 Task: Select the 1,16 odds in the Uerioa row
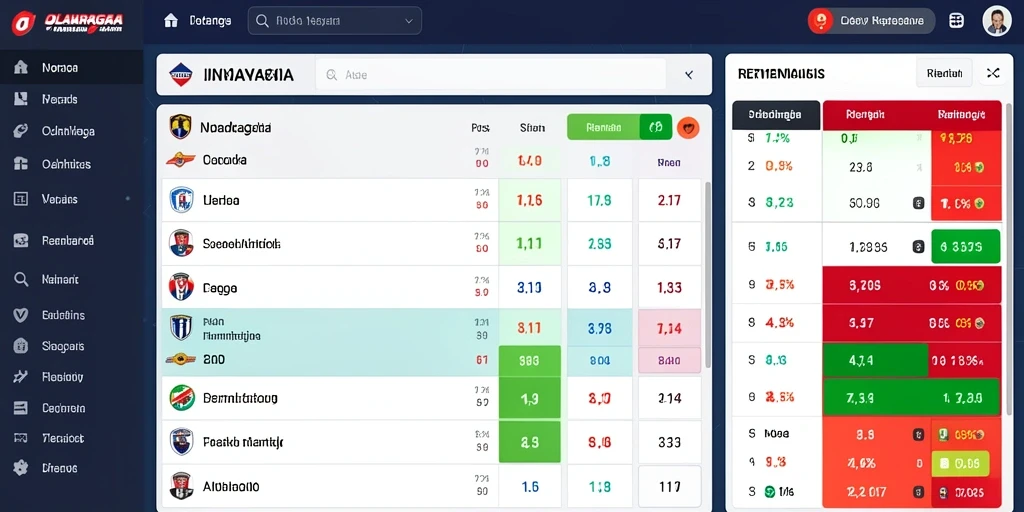click(x=530, y=200)
